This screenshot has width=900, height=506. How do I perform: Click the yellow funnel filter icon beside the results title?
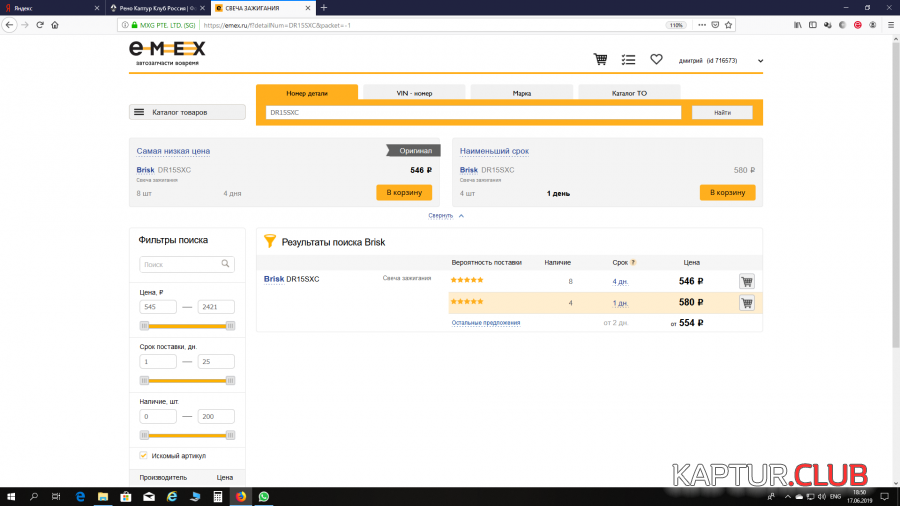click(x=270, y=241)
